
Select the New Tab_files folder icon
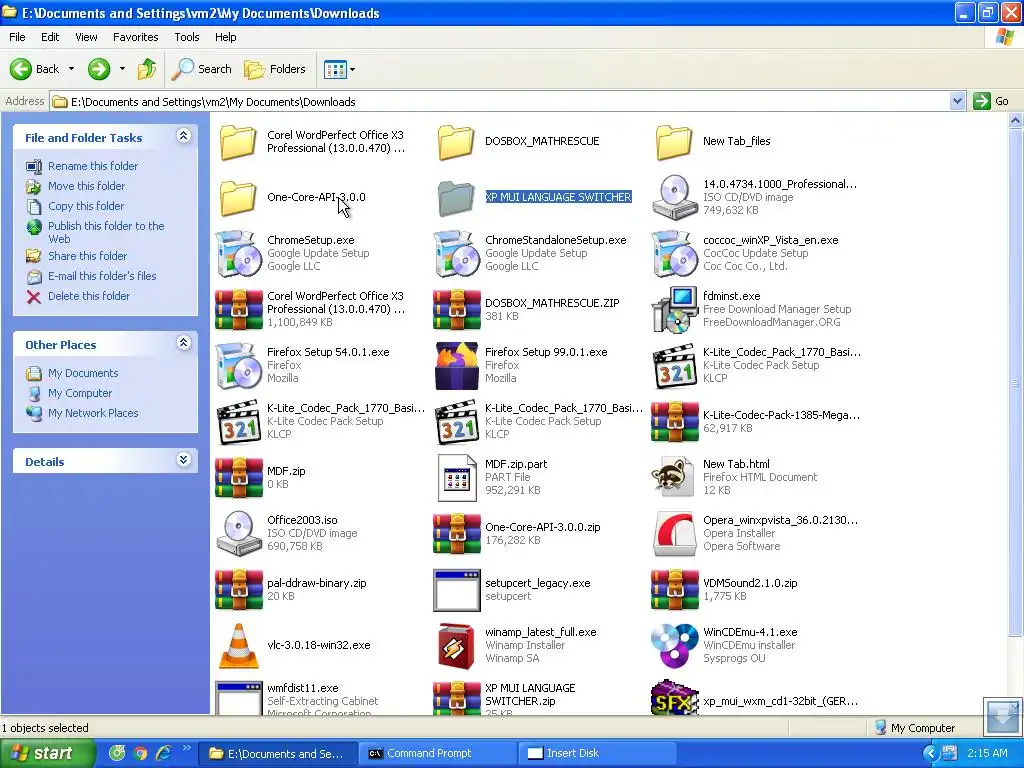coord(674,142)
